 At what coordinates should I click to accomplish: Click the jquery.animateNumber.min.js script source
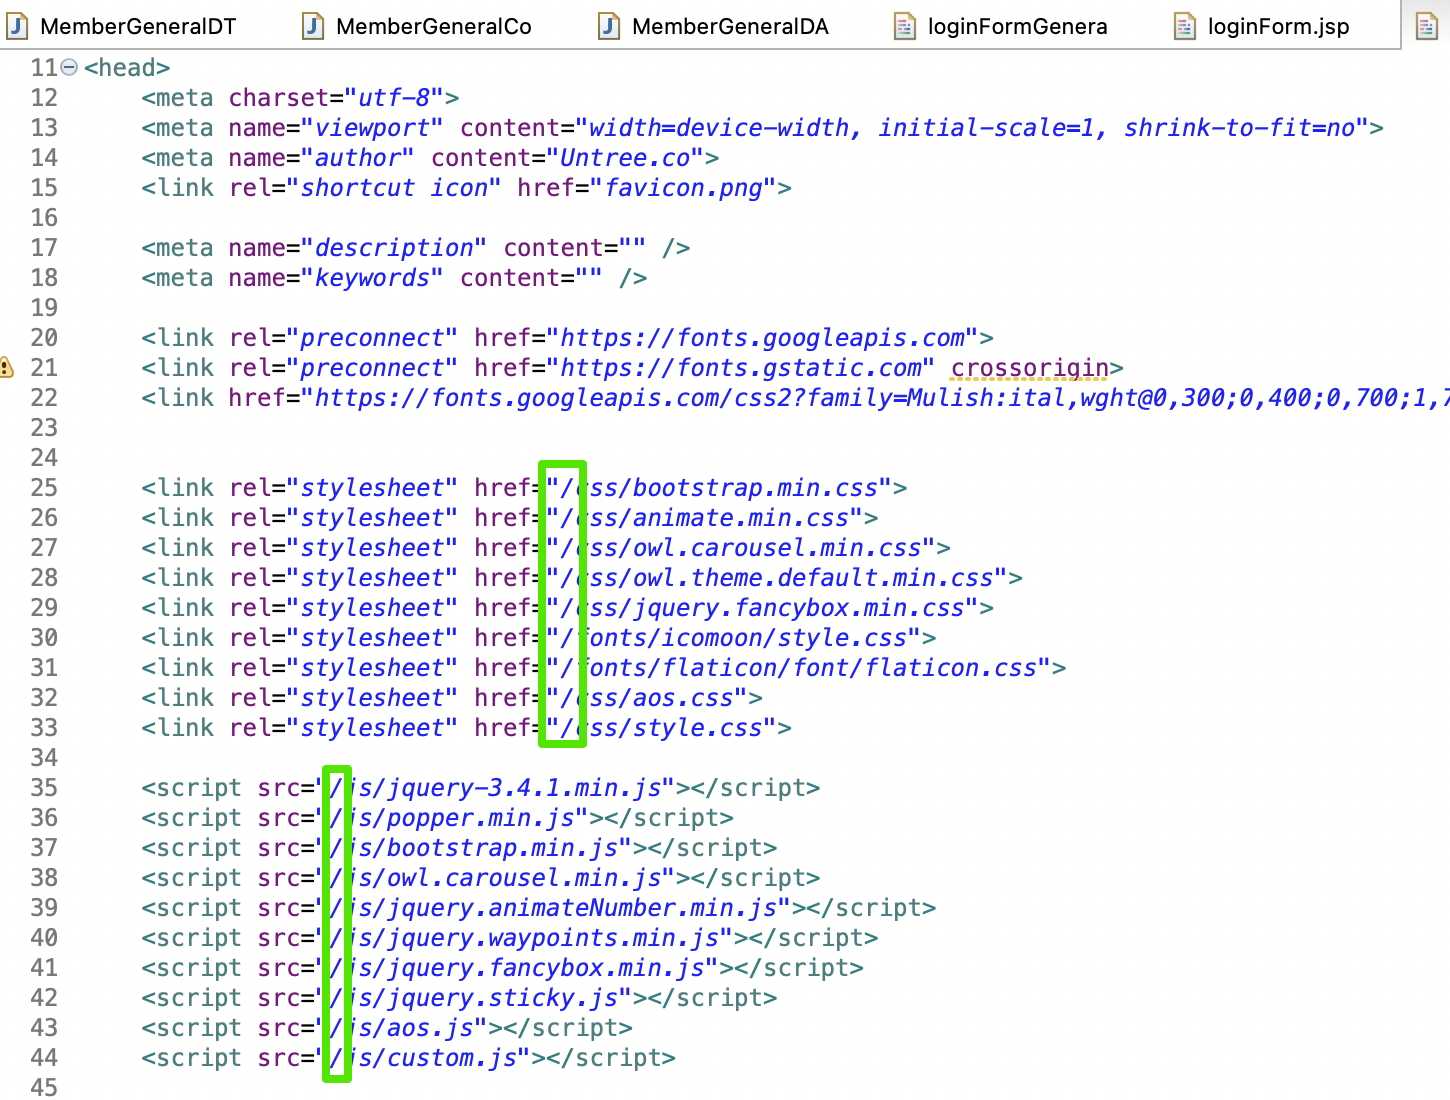pos(553,908)
